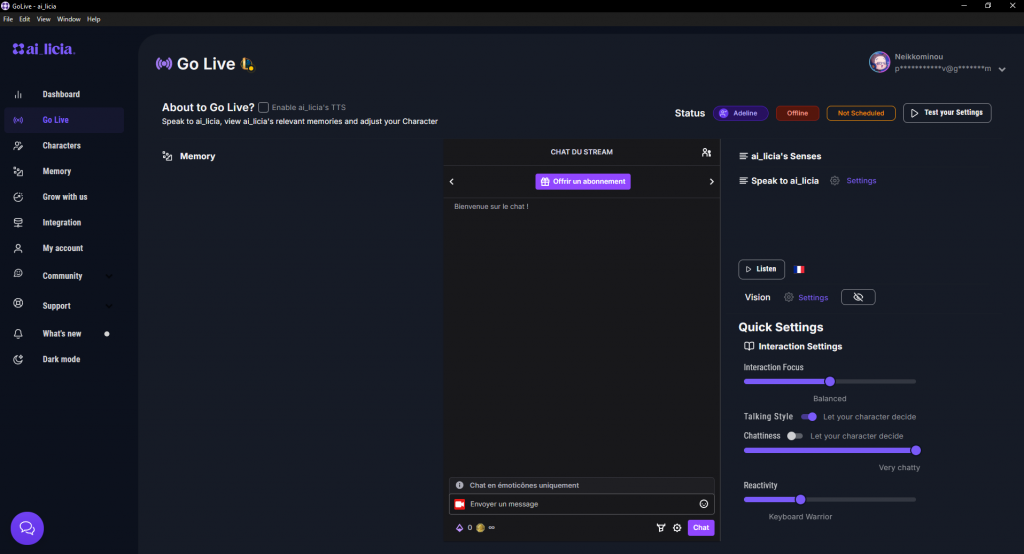This screenshot has width=1024, height=554.
Task: Toggle the Vision eye visibility button
Action: [858, 297]
